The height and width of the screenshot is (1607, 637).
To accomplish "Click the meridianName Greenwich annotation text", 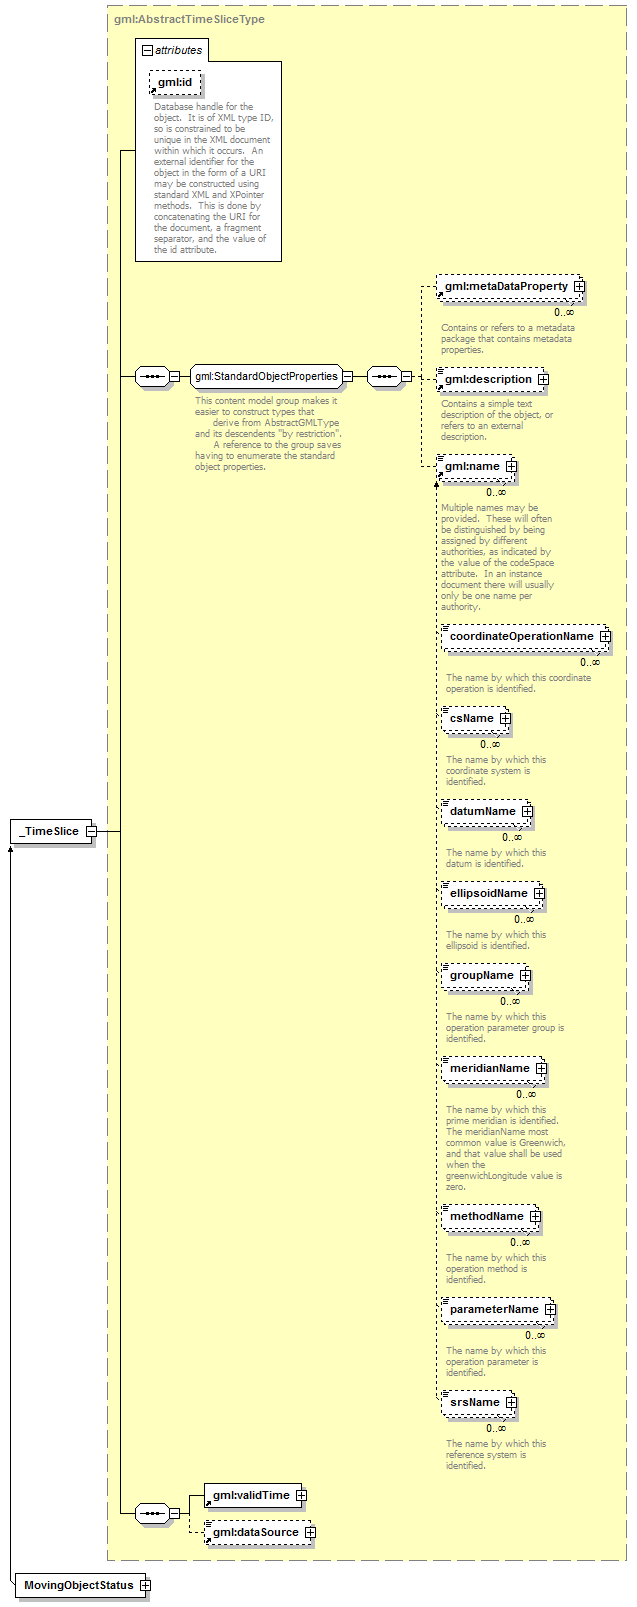I will click(505, 1148).
